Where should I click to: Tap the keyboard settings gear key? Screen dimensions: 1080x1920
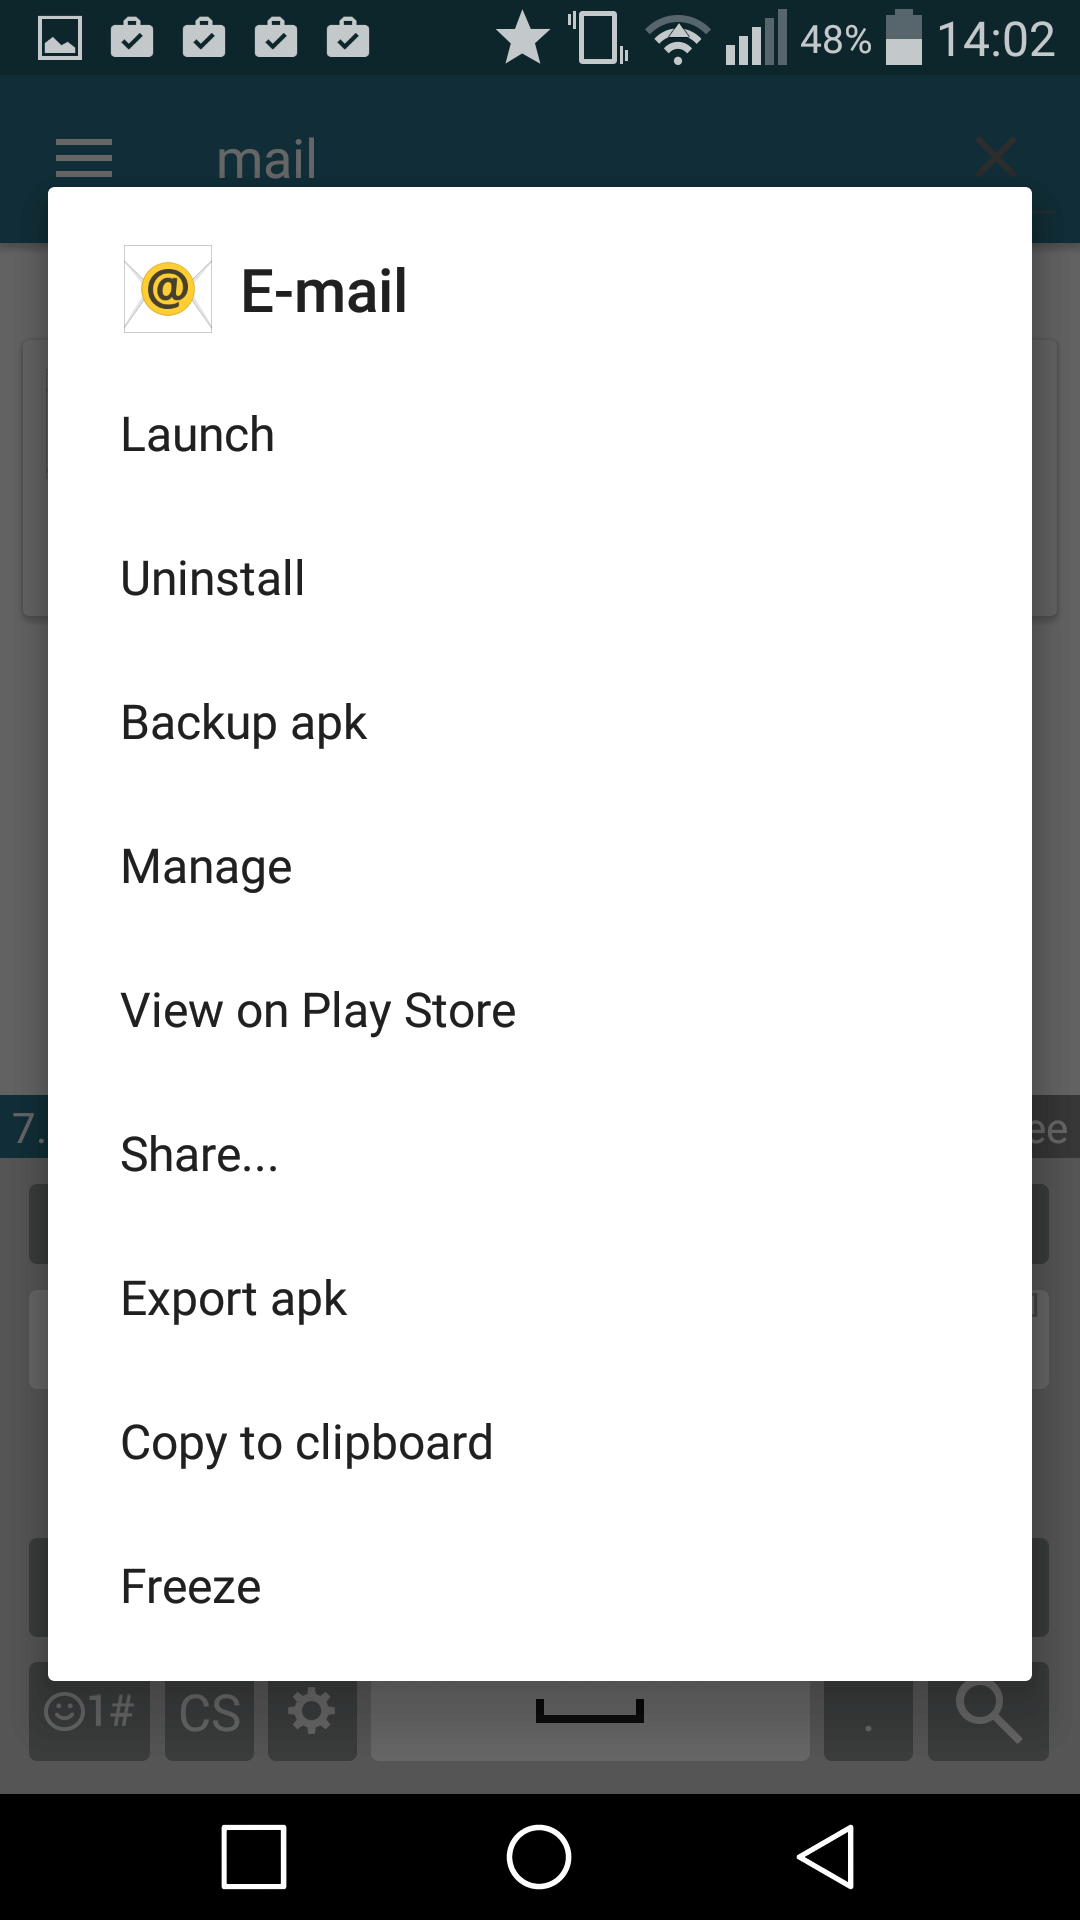click(x=312, y=1712)
